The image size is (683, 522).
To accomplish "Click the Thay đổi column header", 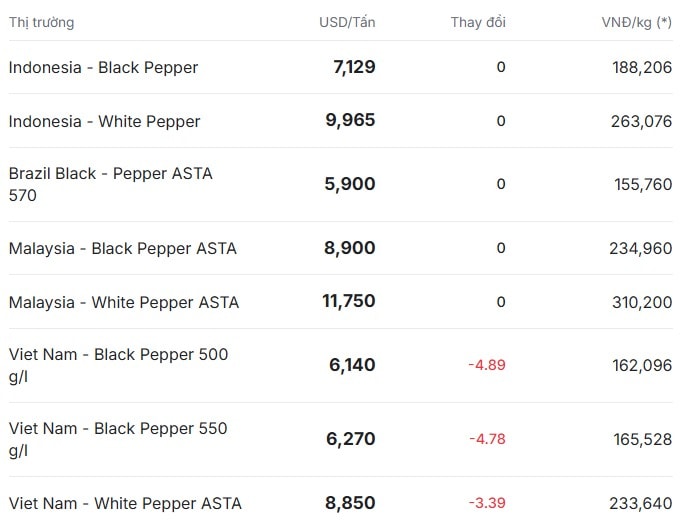I will [478, 22].
